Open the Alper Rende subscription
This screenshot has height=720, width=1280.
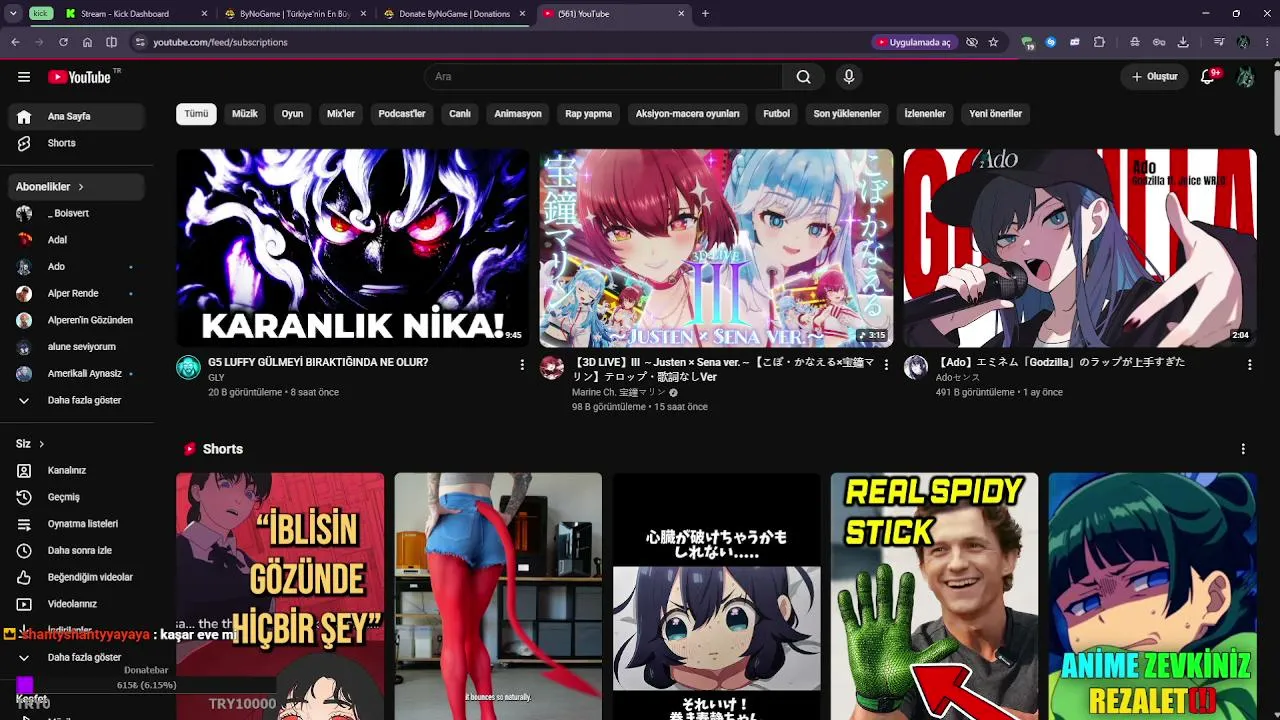pos(77,293)
